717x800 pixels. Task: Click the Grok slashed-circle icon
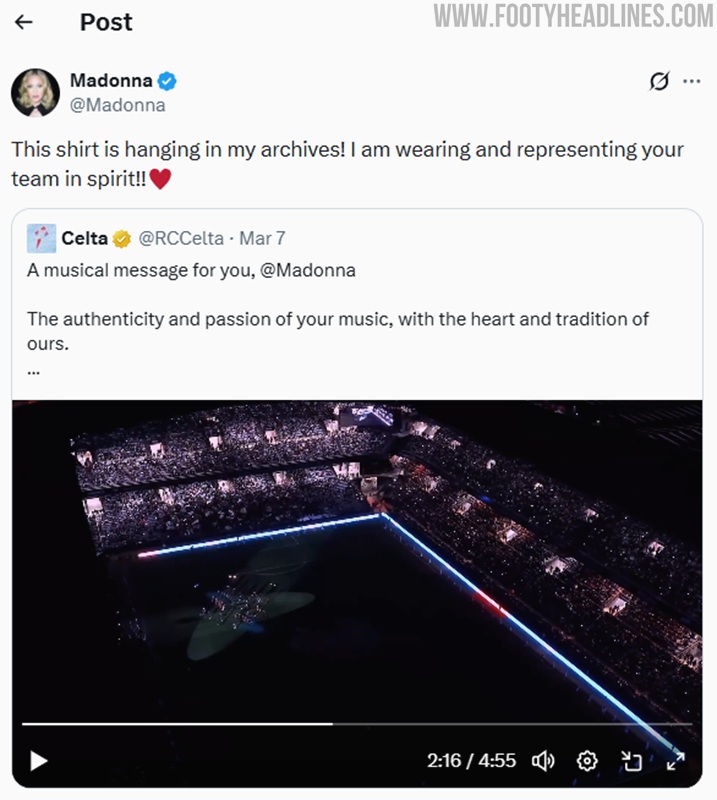click(658, 82)
